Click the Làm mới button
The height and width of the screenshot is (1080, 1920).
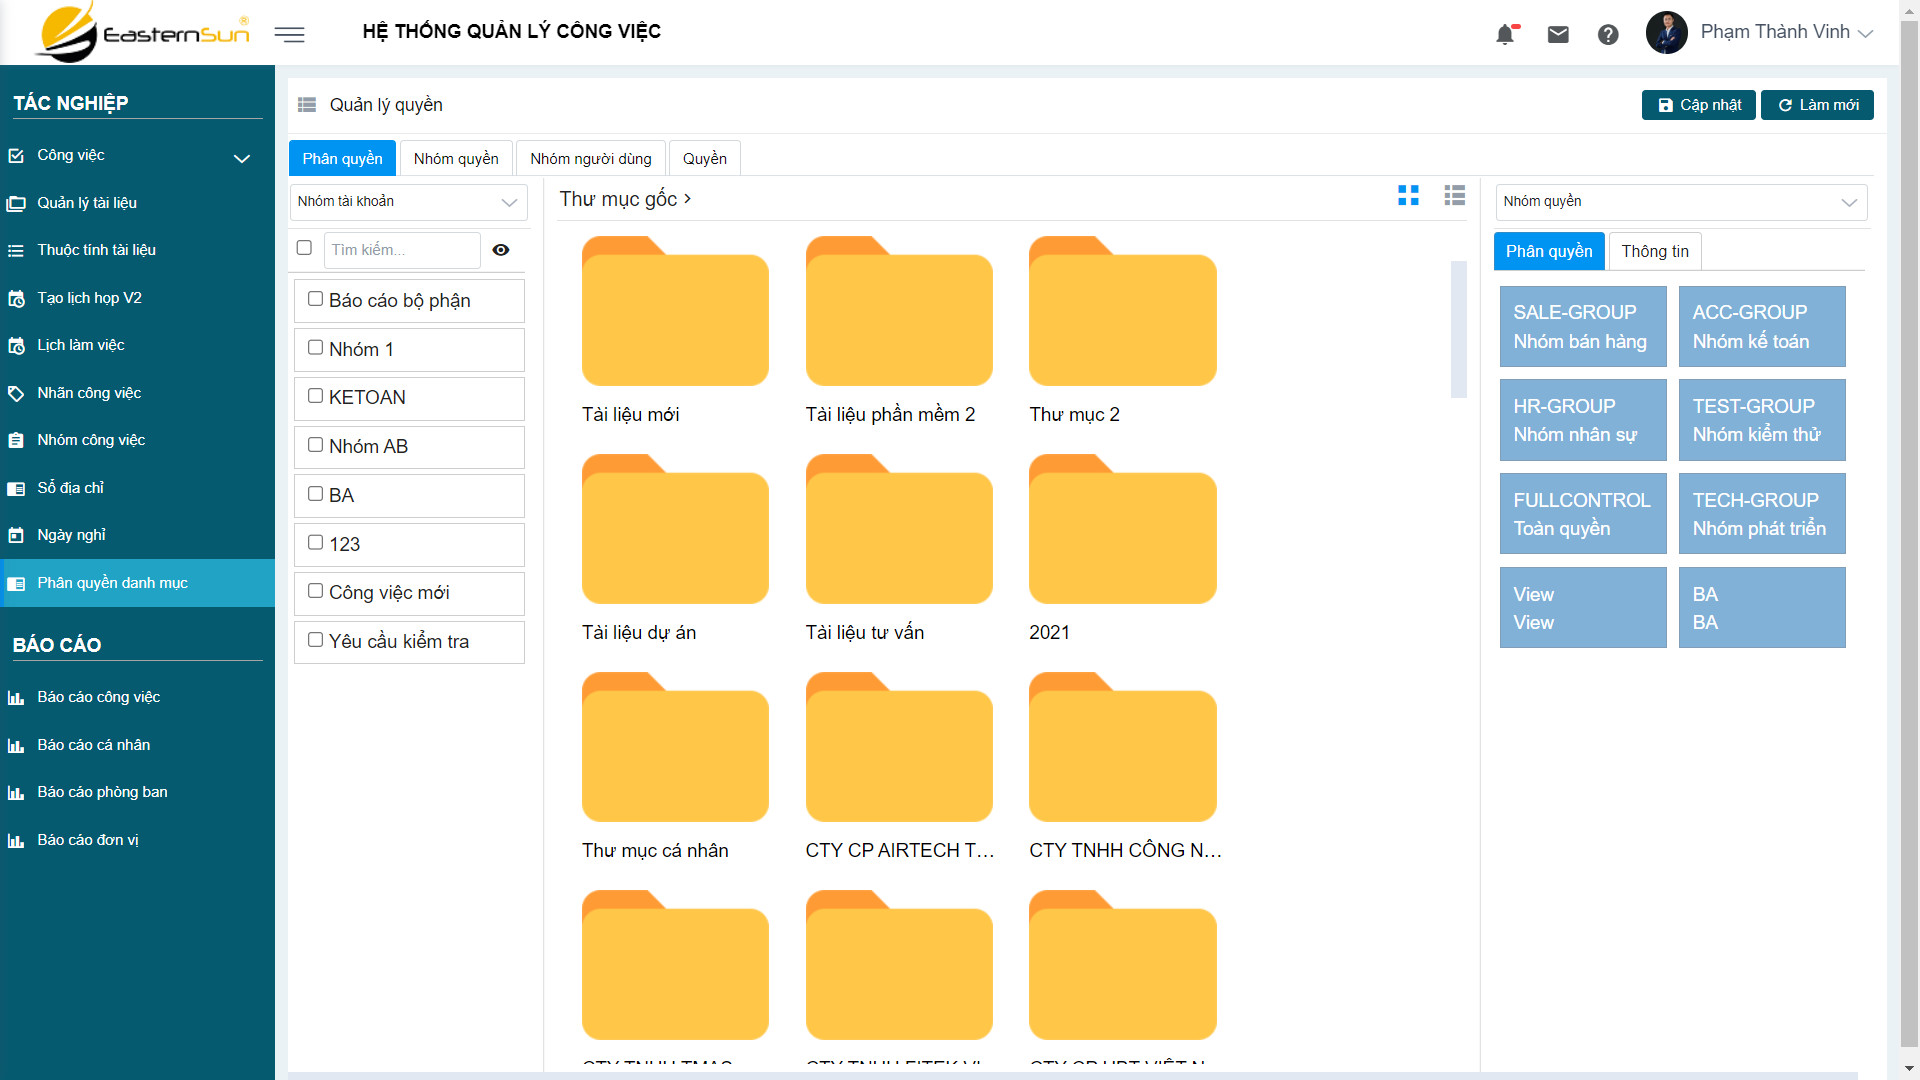tap(1817, 105)
